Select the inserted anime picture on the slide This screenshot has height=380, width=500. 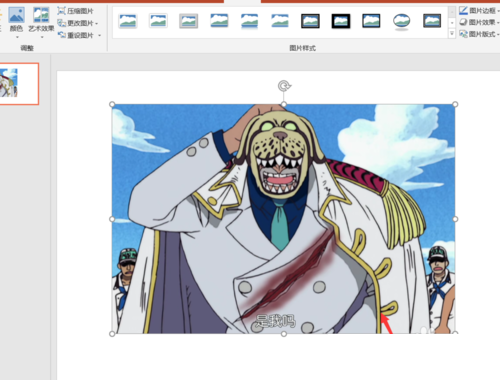point(284,219)
